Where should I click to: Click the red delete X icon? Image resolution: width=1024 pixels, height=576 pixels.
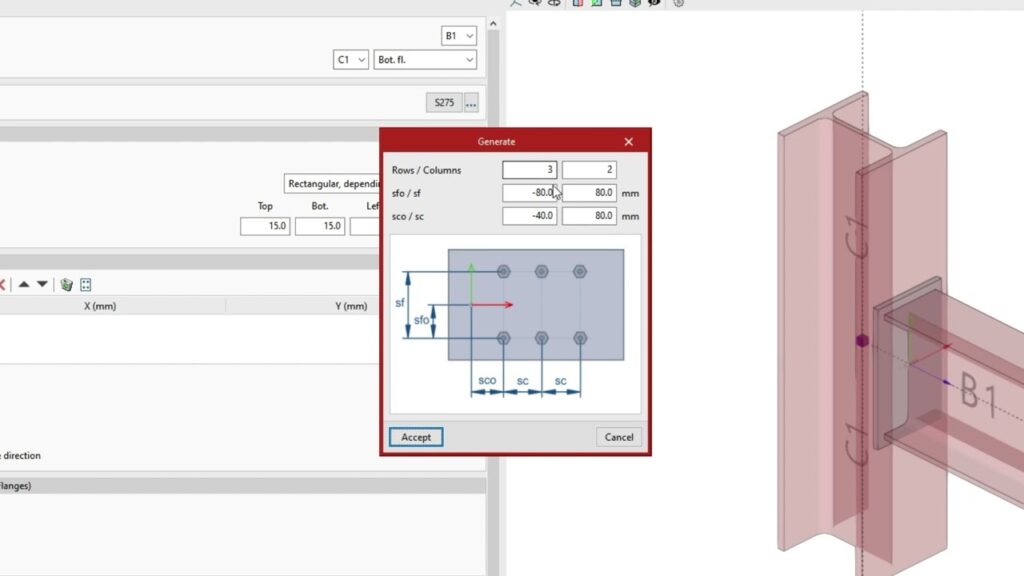[3, 285]
